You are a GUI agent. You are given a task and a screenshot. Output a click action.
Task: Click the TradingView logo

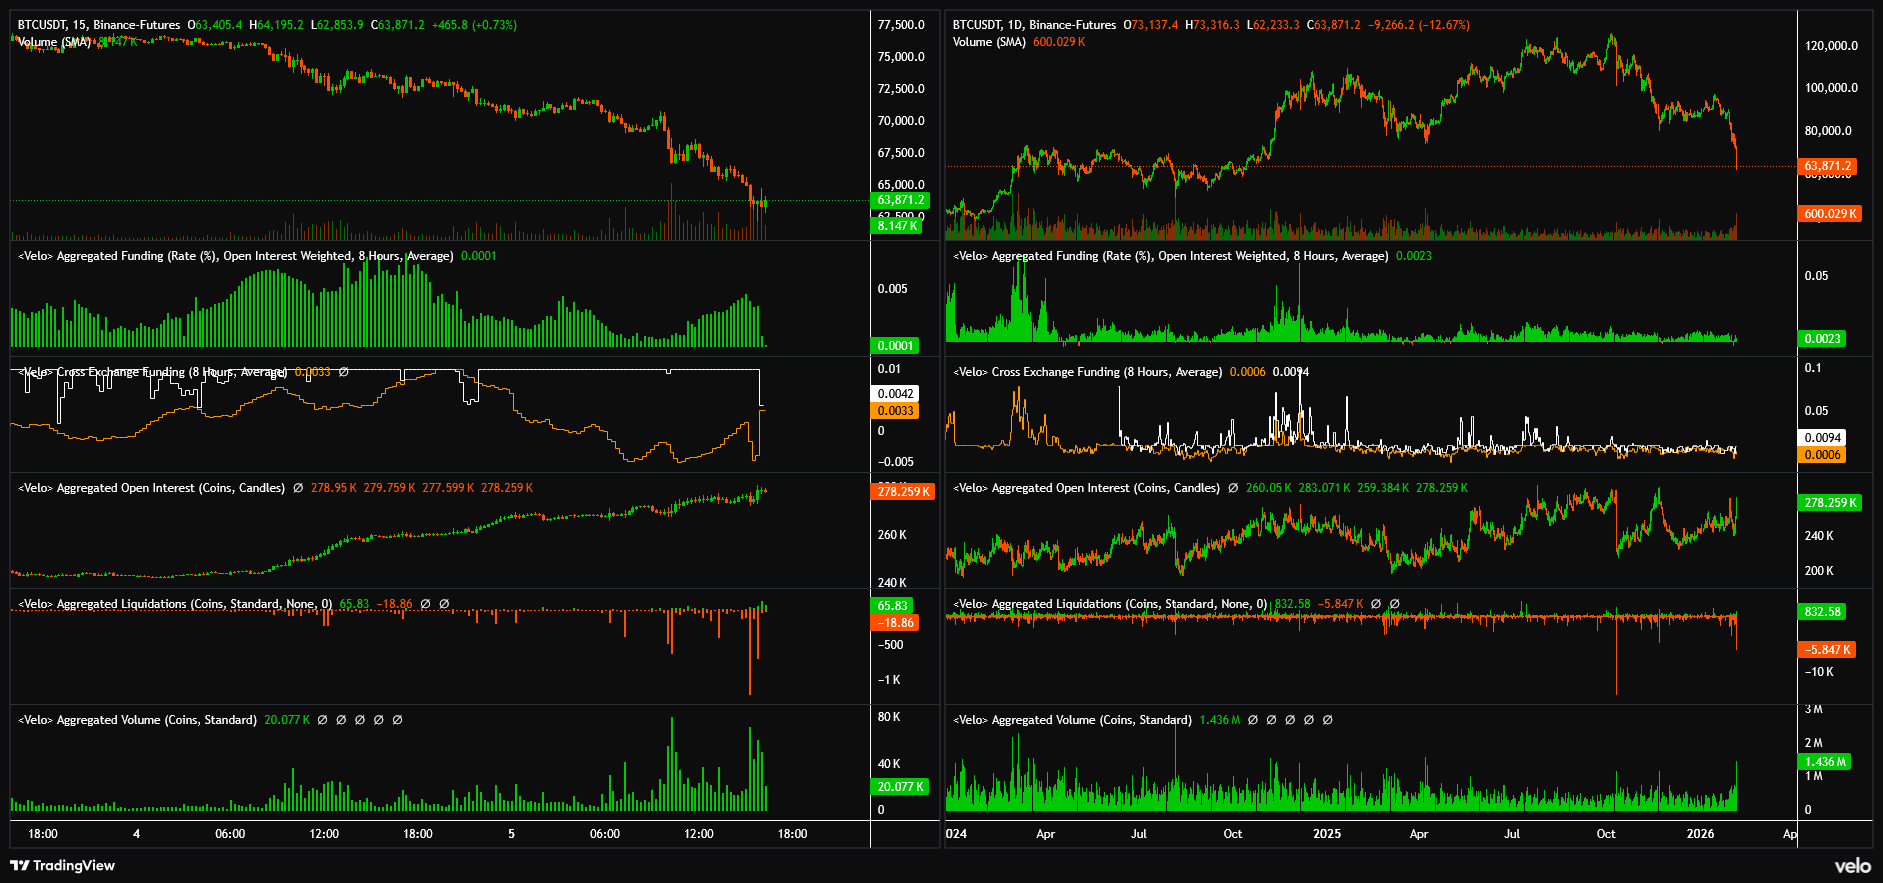pyautogui.click(x=63, y=866)
